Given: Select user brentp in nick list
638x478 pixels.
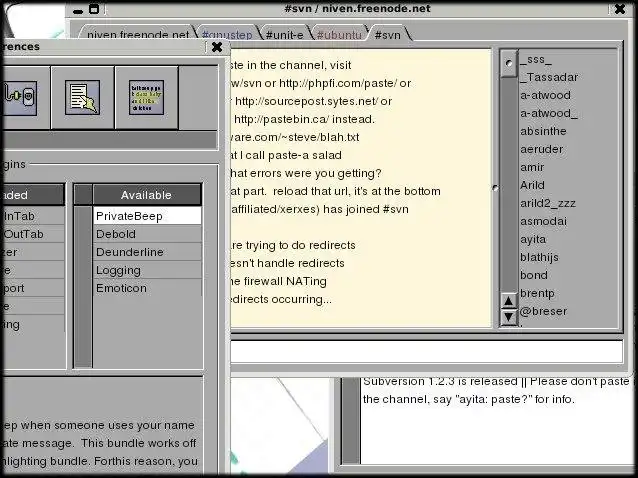Looking at the screenshot, I should [537, 293].
